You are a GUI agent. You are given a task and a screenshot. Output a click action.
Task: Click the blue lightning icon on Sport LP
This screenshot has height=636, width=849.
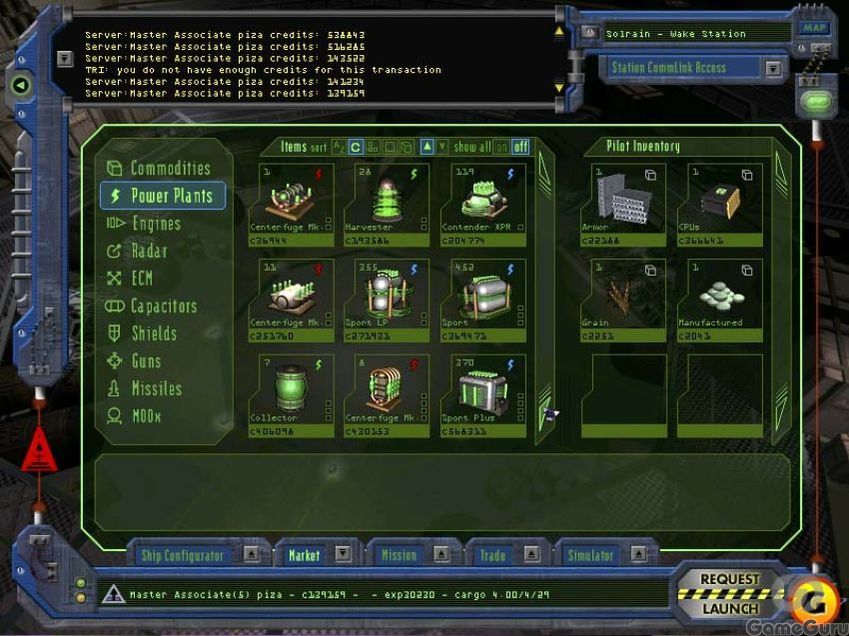pos(414,270)
